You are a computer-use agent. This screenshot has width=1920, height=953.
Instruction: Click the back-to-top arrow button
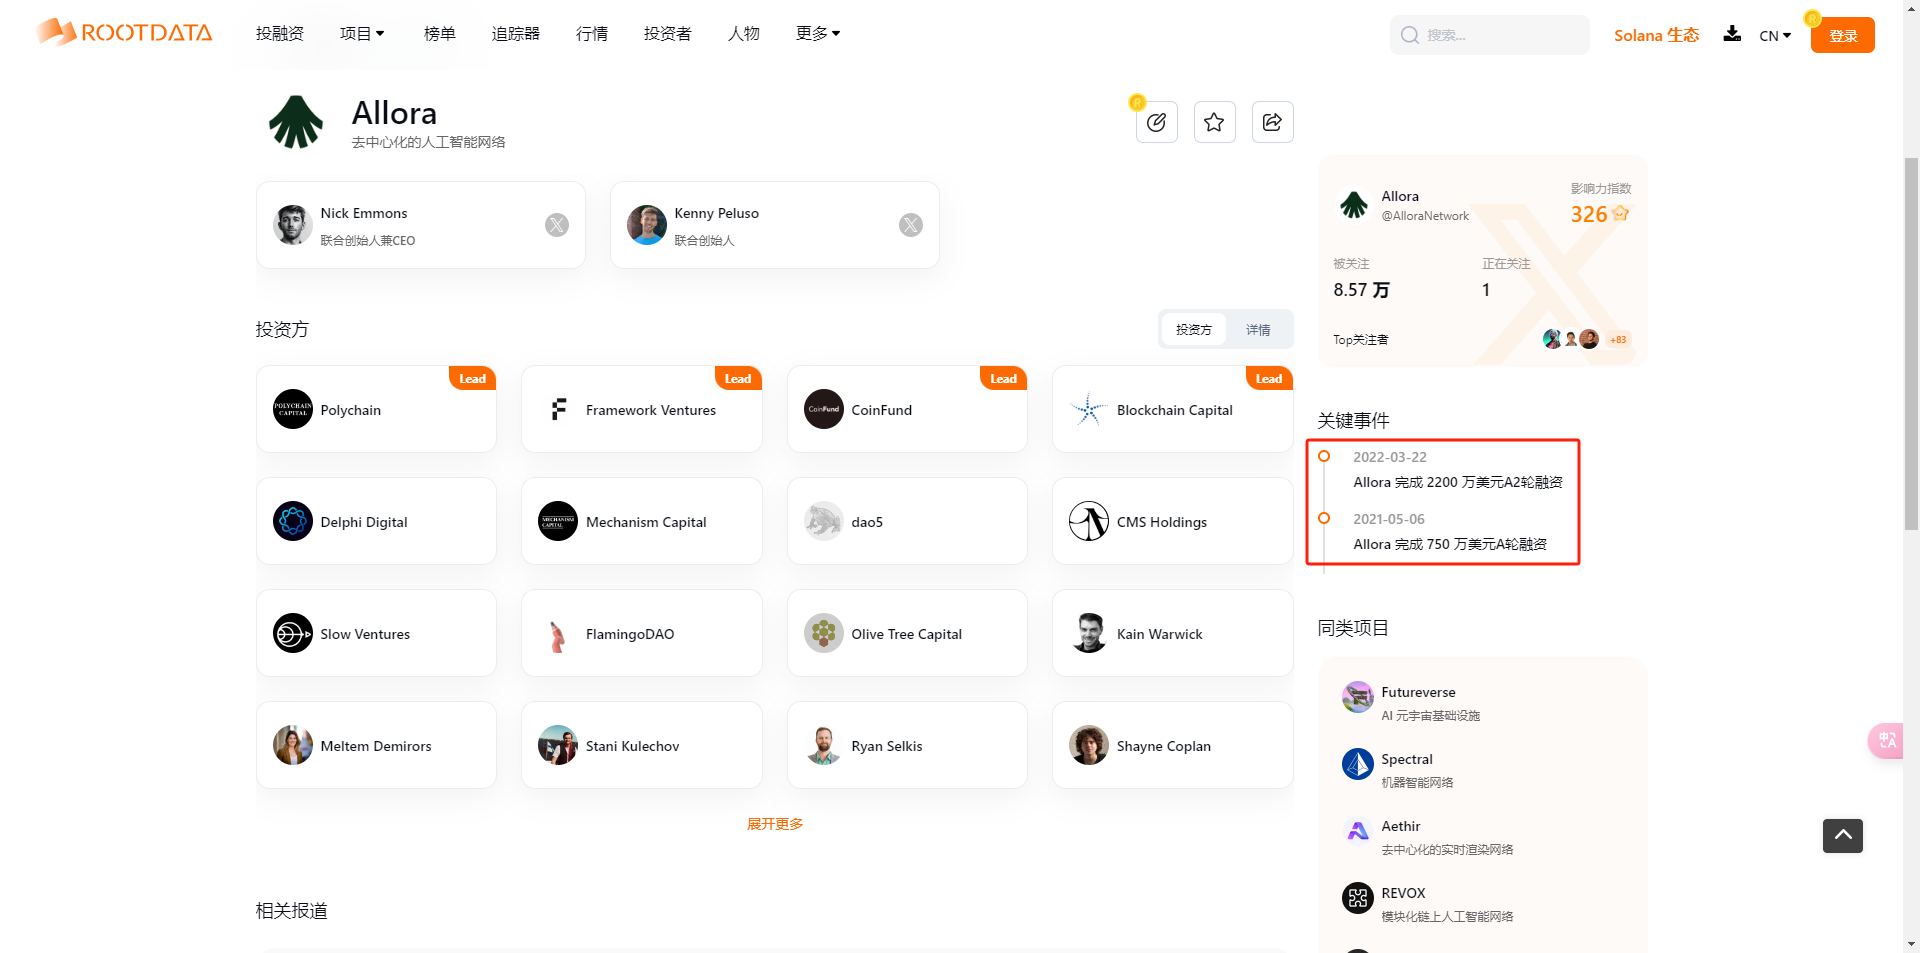click(x=1843, y=836)
